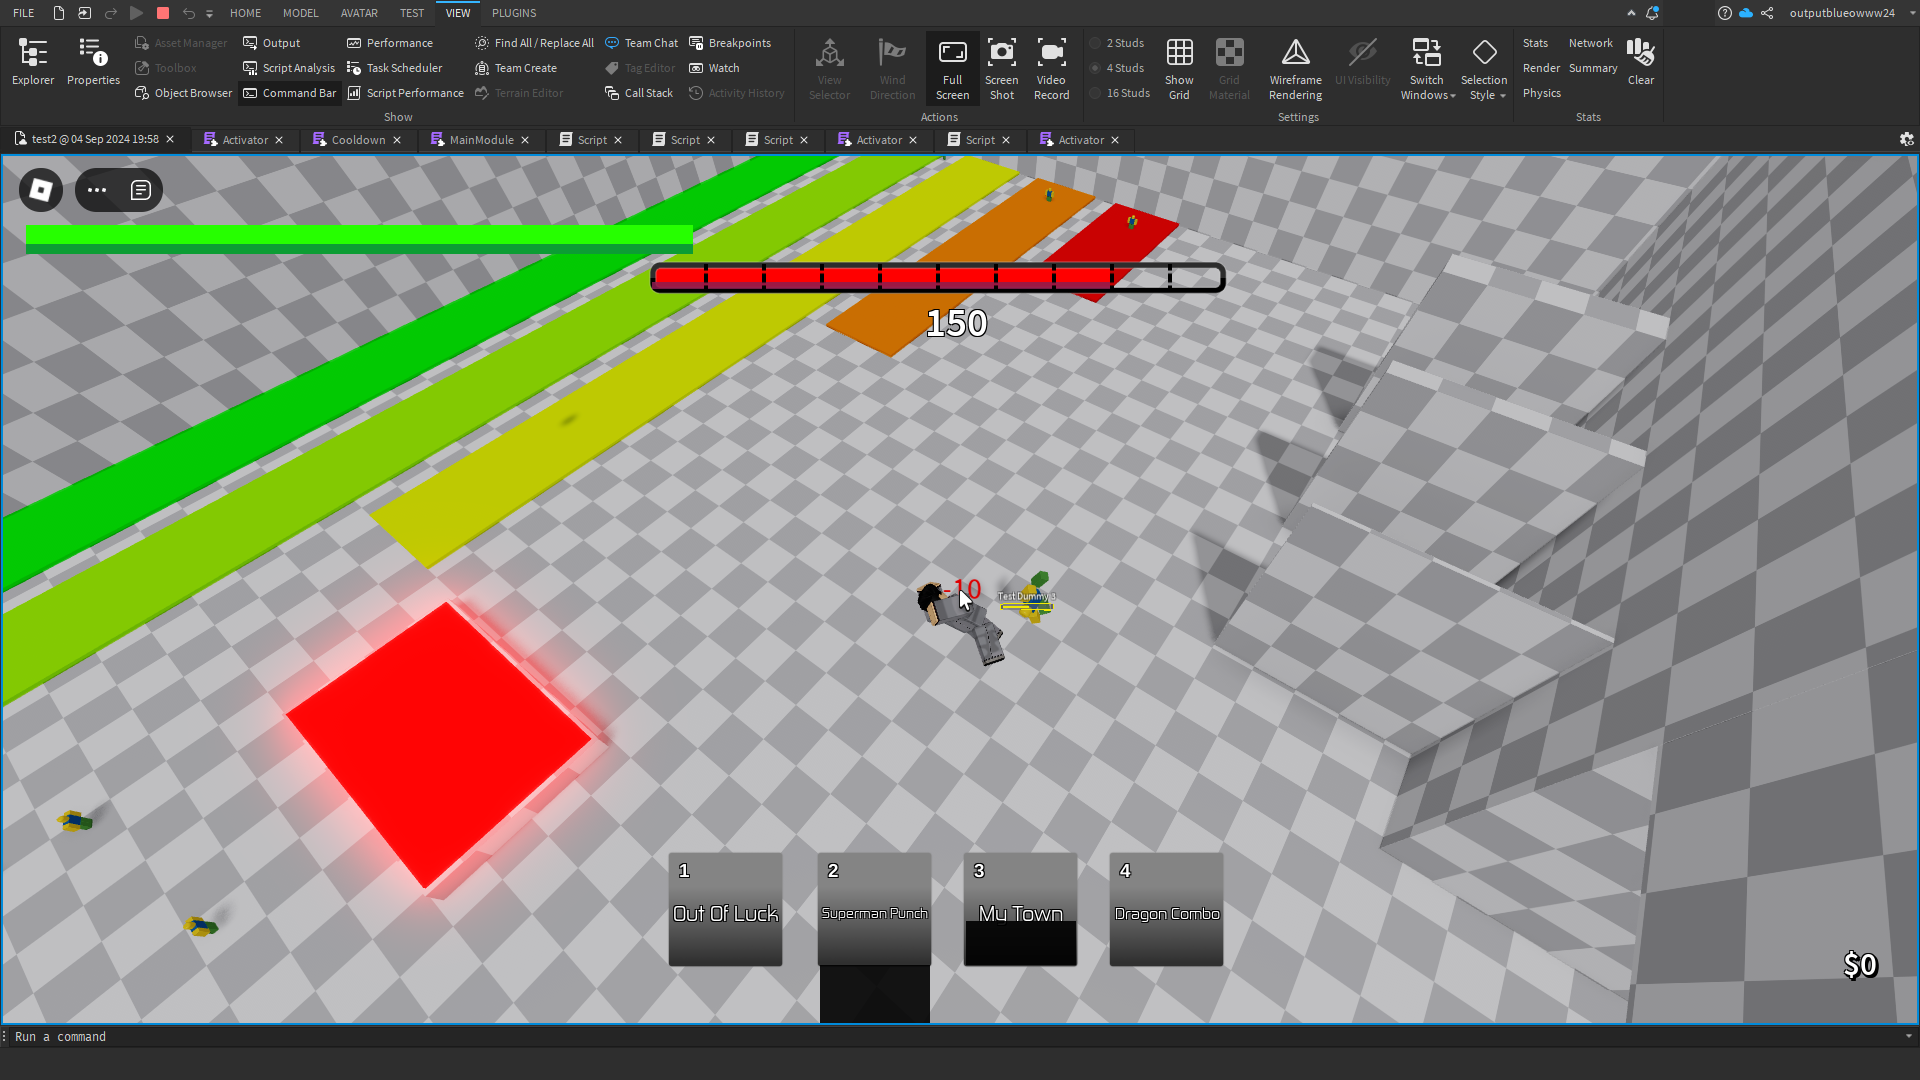Switch to the PLUGINS ribbon tab
The height and width of the screenshot is (1080, 1920).
pos(514,13)
